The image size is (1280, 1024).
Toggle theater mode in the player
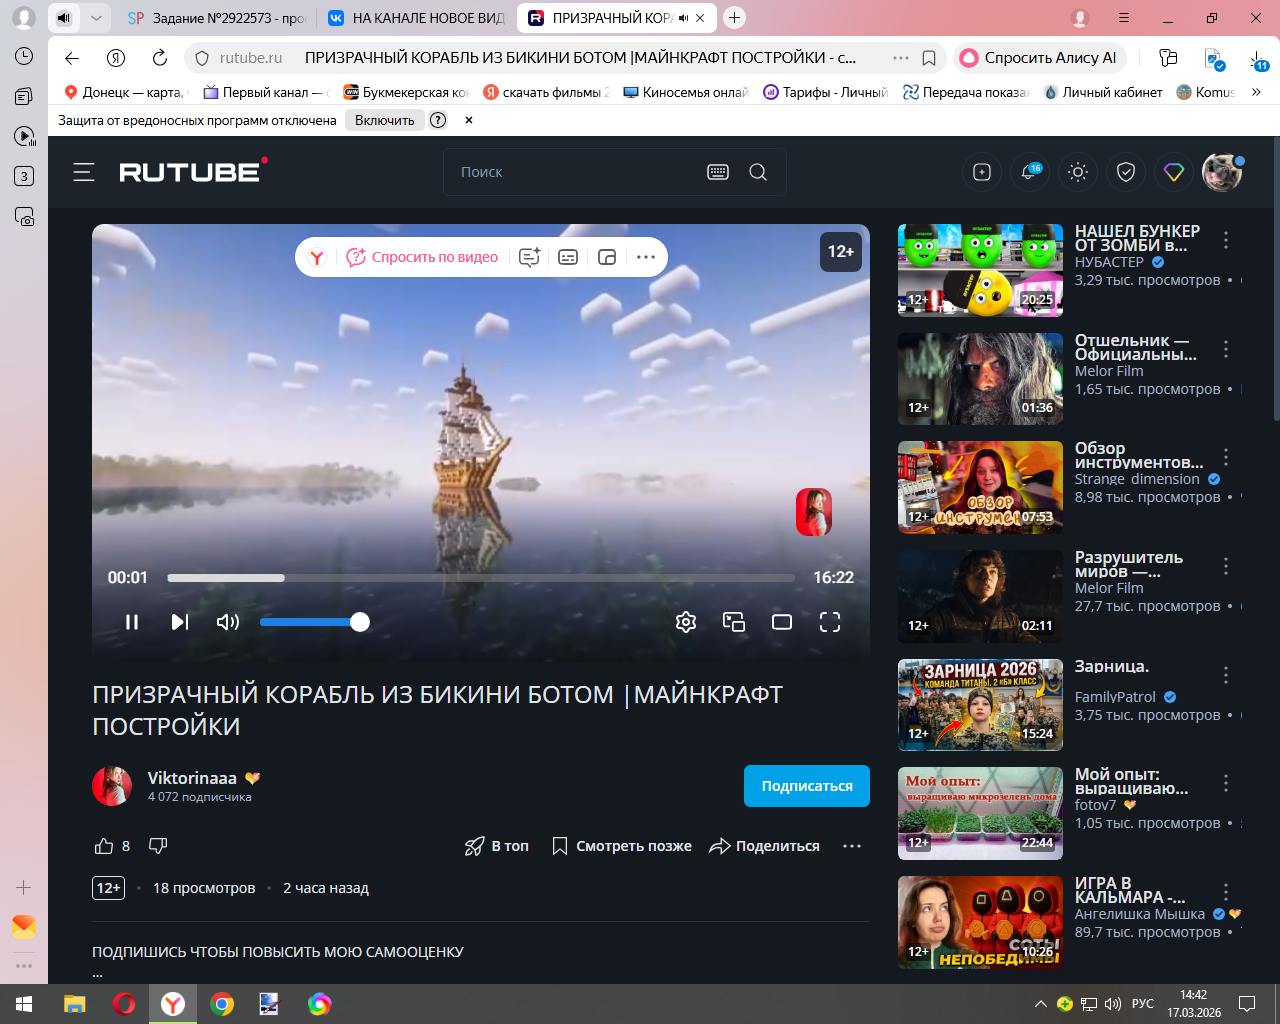click(782, 622)
